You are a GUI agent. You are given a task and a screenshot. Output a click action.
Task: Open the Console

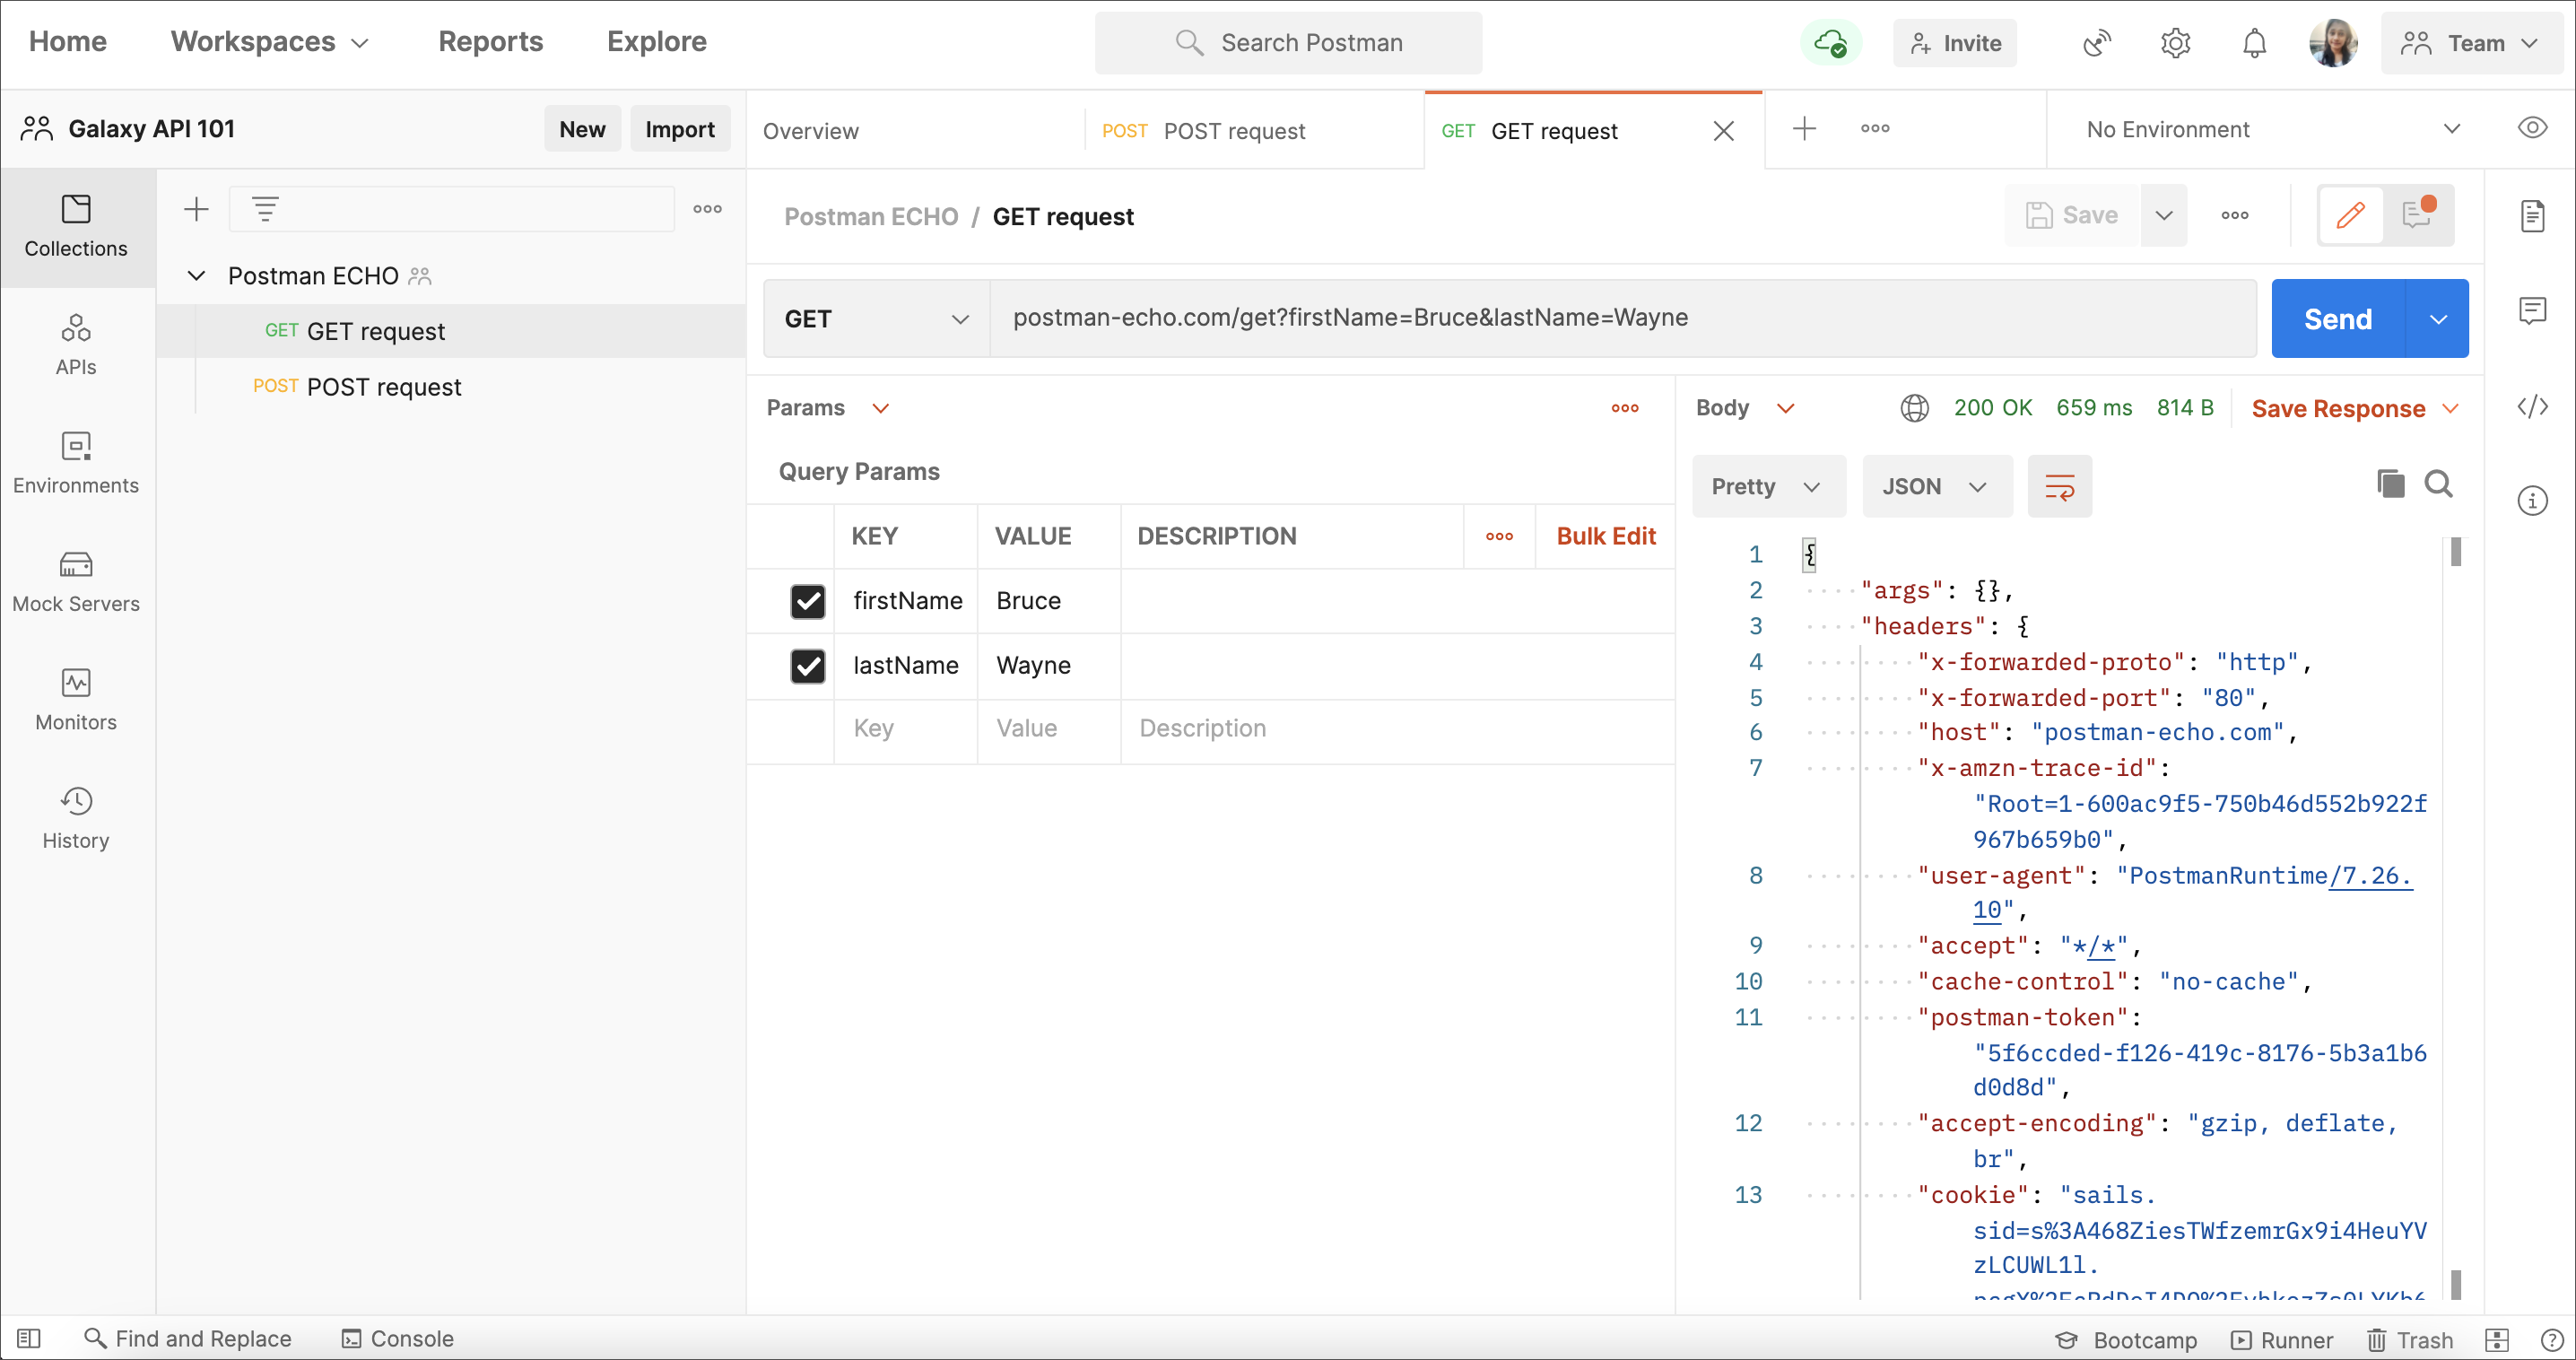coord(397,1338)
